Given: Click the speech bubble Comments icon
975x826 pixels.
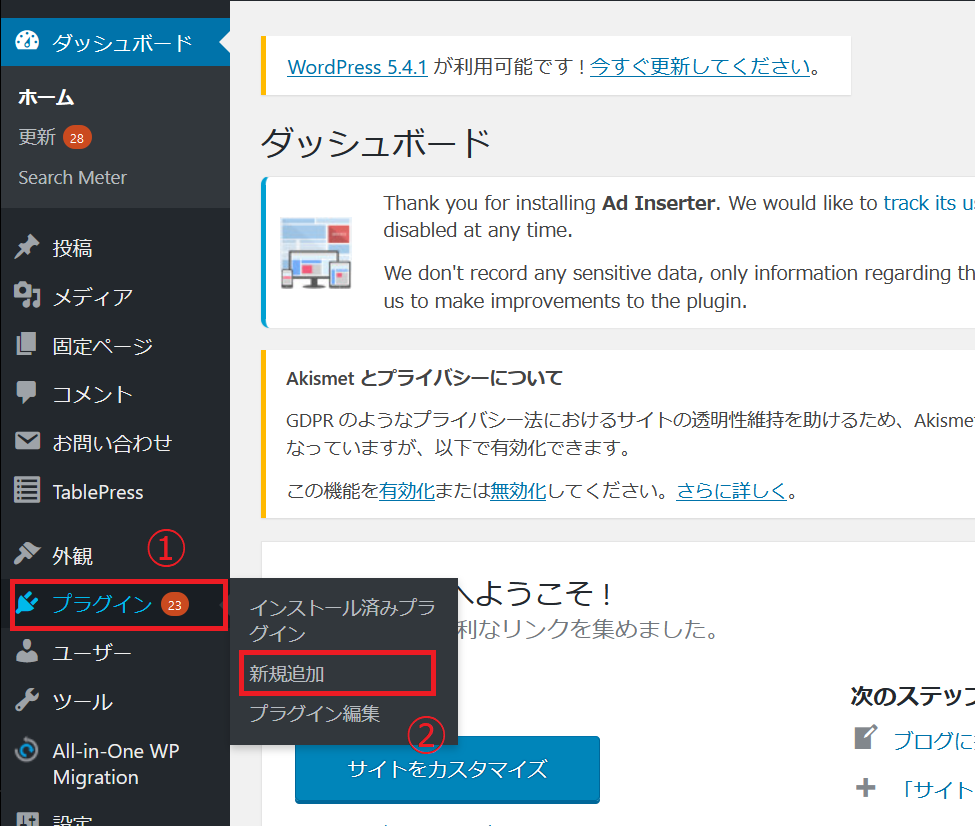Looking at the screenshot, I should 27,394.
